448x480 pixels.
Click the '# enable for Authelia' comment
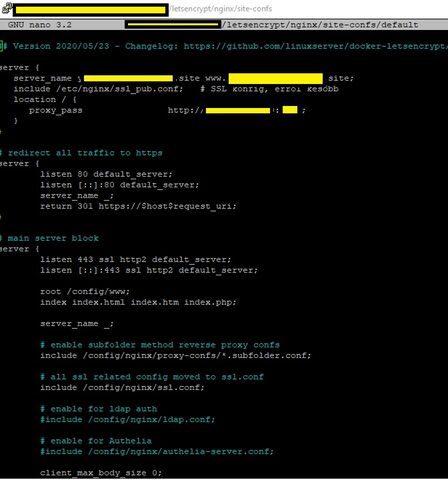point(96,441)
